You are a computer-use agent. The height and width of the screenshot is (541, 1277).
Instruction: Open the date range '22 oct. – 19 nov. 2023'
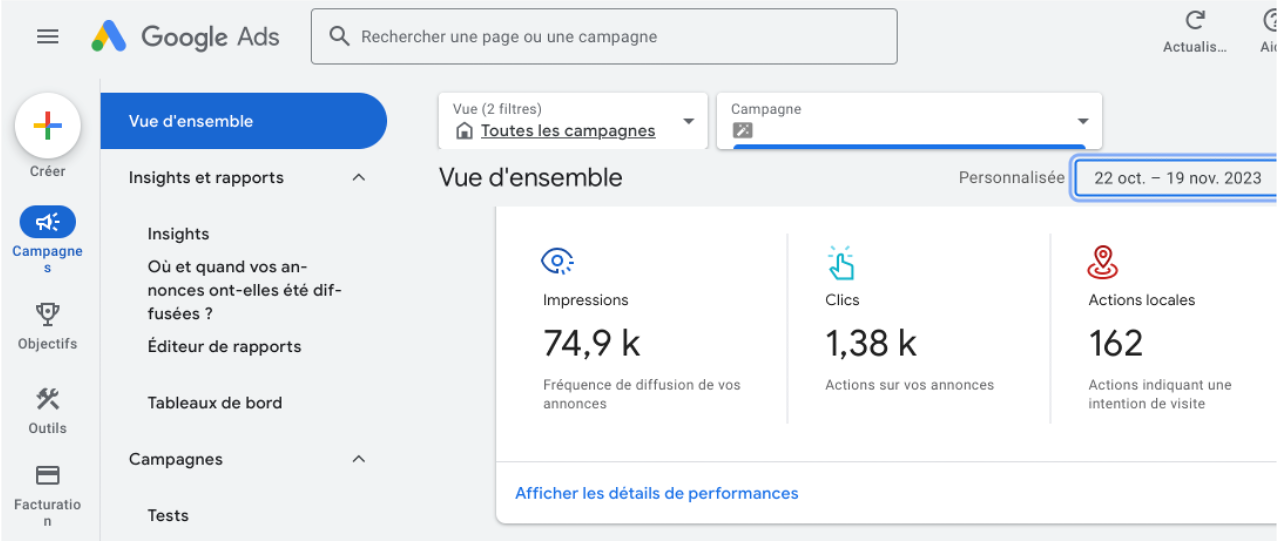[x=1177, y=178]
